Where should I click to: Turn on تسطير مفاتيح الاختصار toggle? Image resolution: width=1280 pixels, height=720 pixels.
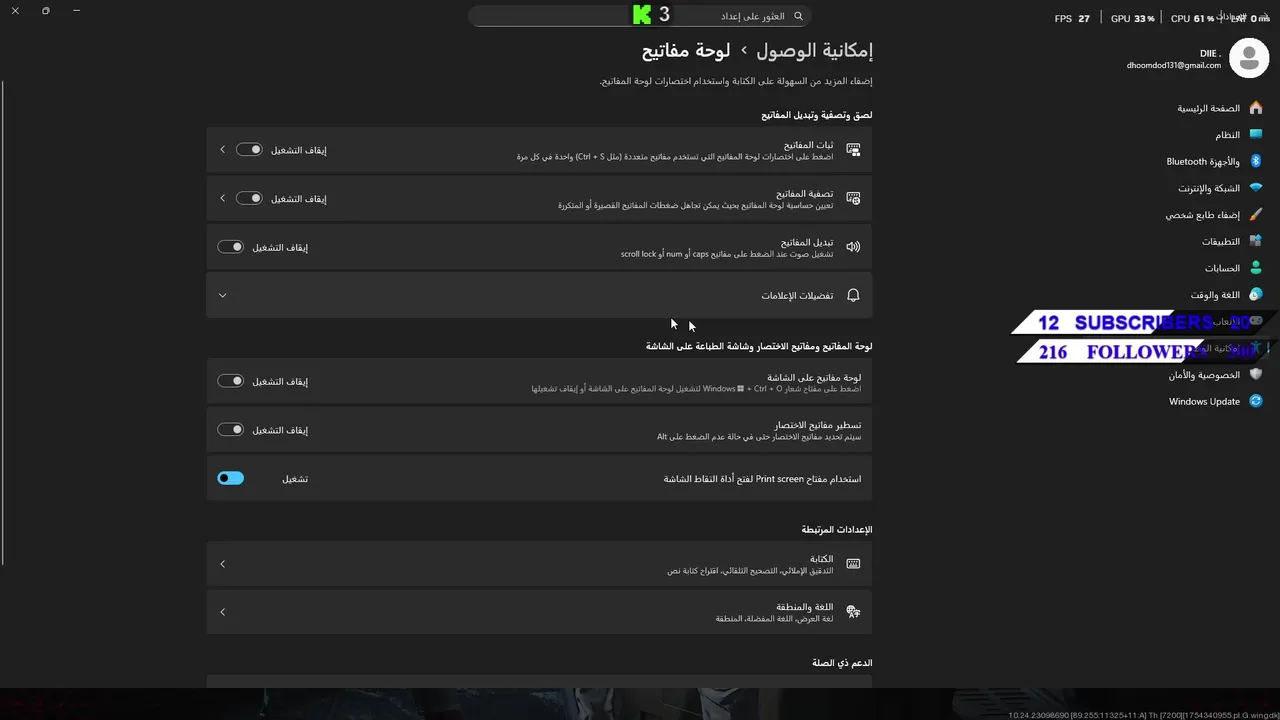[x=230, y=430]
